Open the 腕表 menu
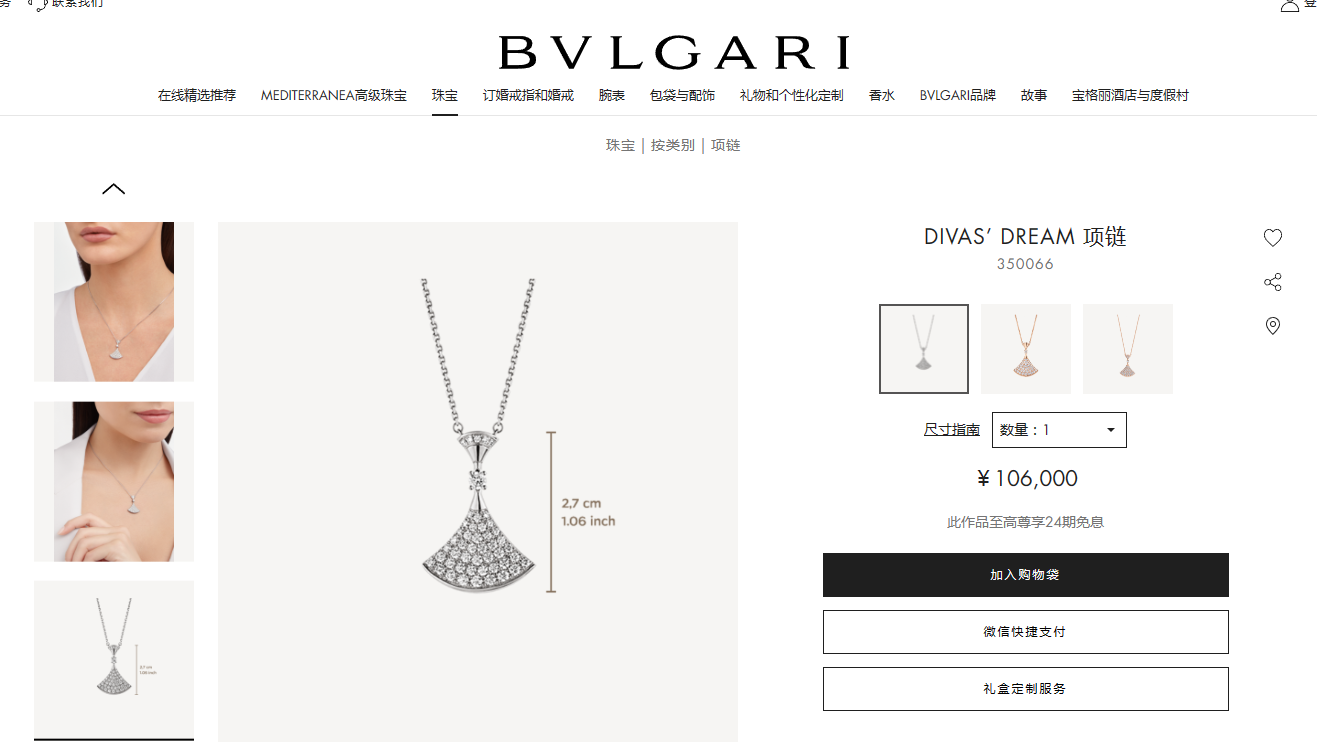 (612, 96)
